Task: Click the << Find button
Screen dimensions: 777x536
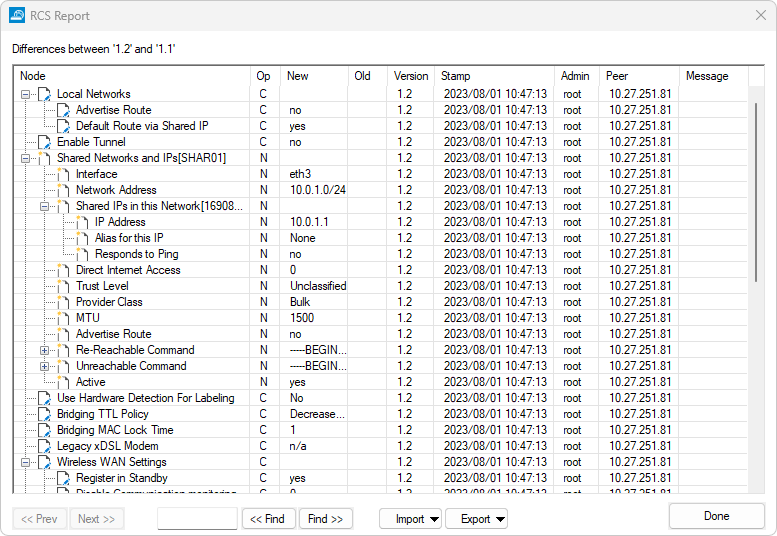Action: pyautogui.click(x=269, y=519)
